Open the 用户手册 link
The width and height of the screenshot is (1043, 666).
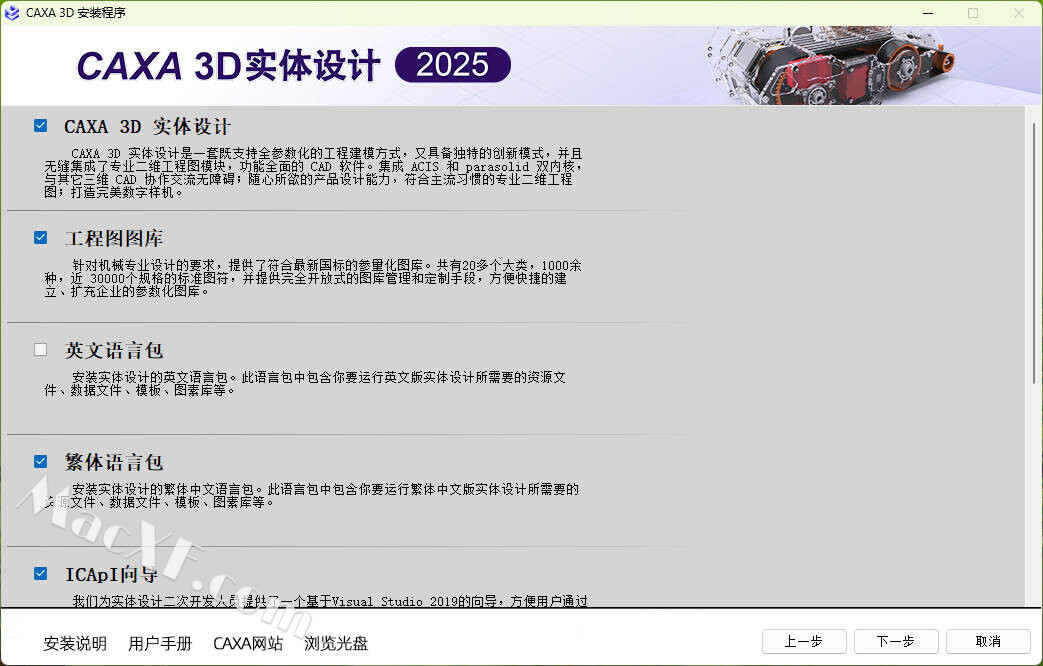pos(160,643)
